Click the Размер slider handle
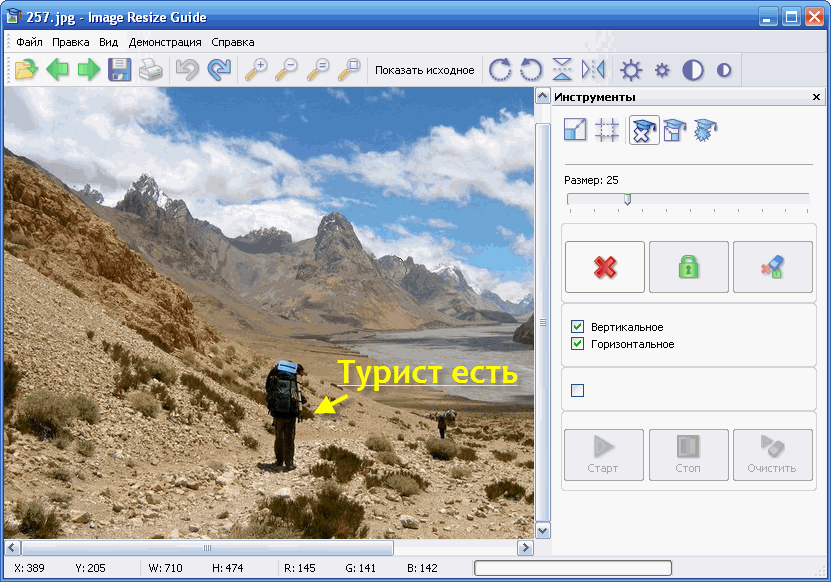 pyautogui.click(x=627, y=199)
